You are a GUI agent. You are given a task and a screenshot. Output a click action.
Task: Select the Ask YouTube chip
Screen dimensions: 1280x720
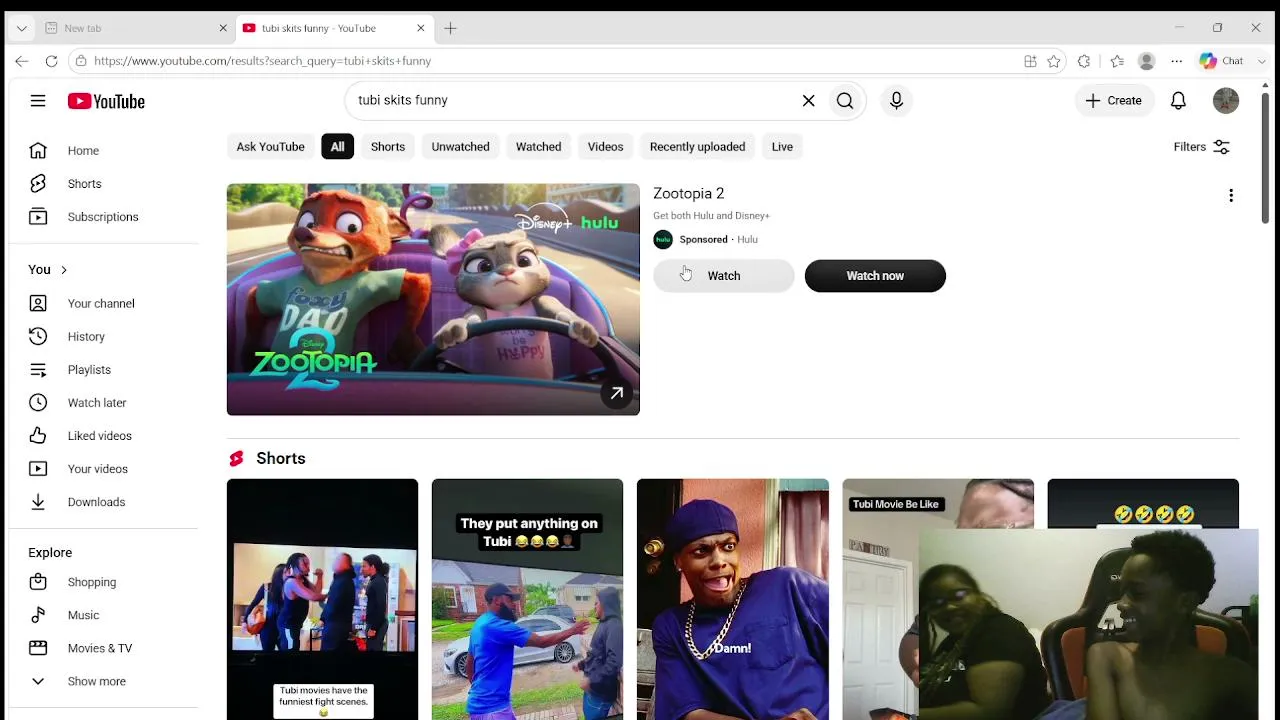[270, 147]
